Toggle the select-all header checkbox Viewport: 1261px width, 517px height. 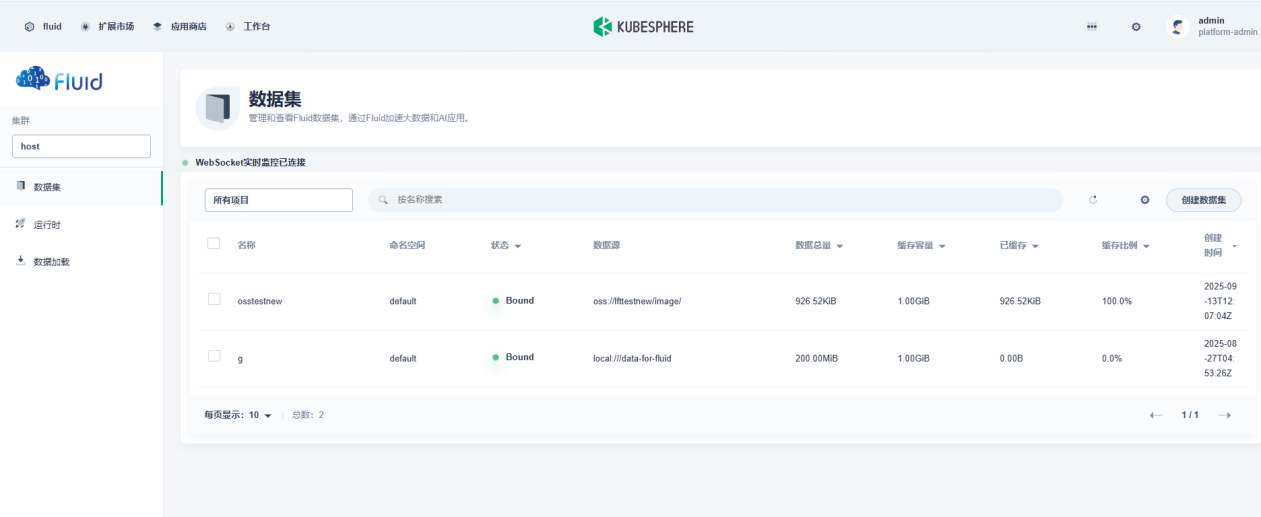pos(213,243)
